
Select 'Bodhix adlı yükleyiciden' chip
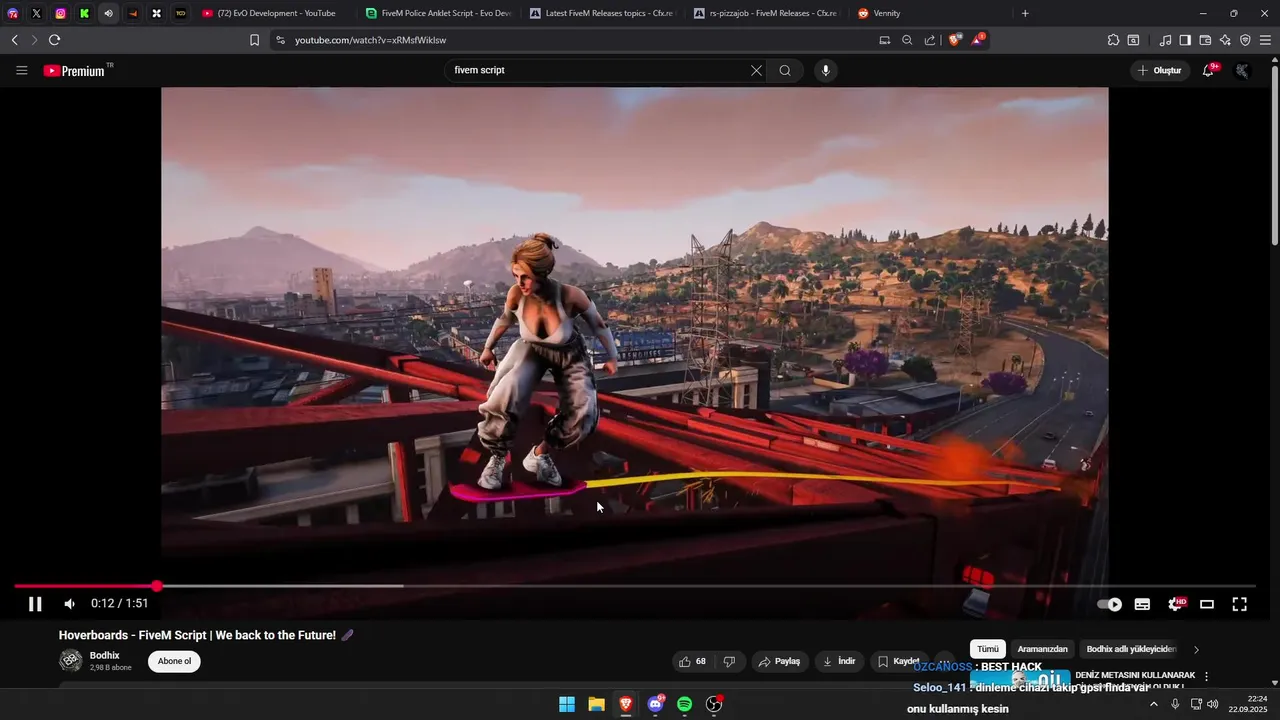(x=1131, y=649)
